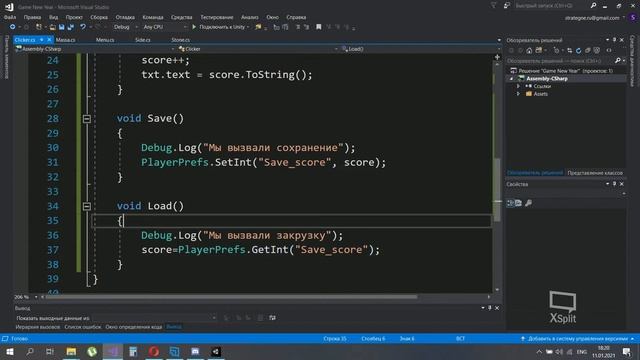This screenshot has width=640, height=360.
Task: Open the Список ошибок tab
Action: tap(82, 327)
